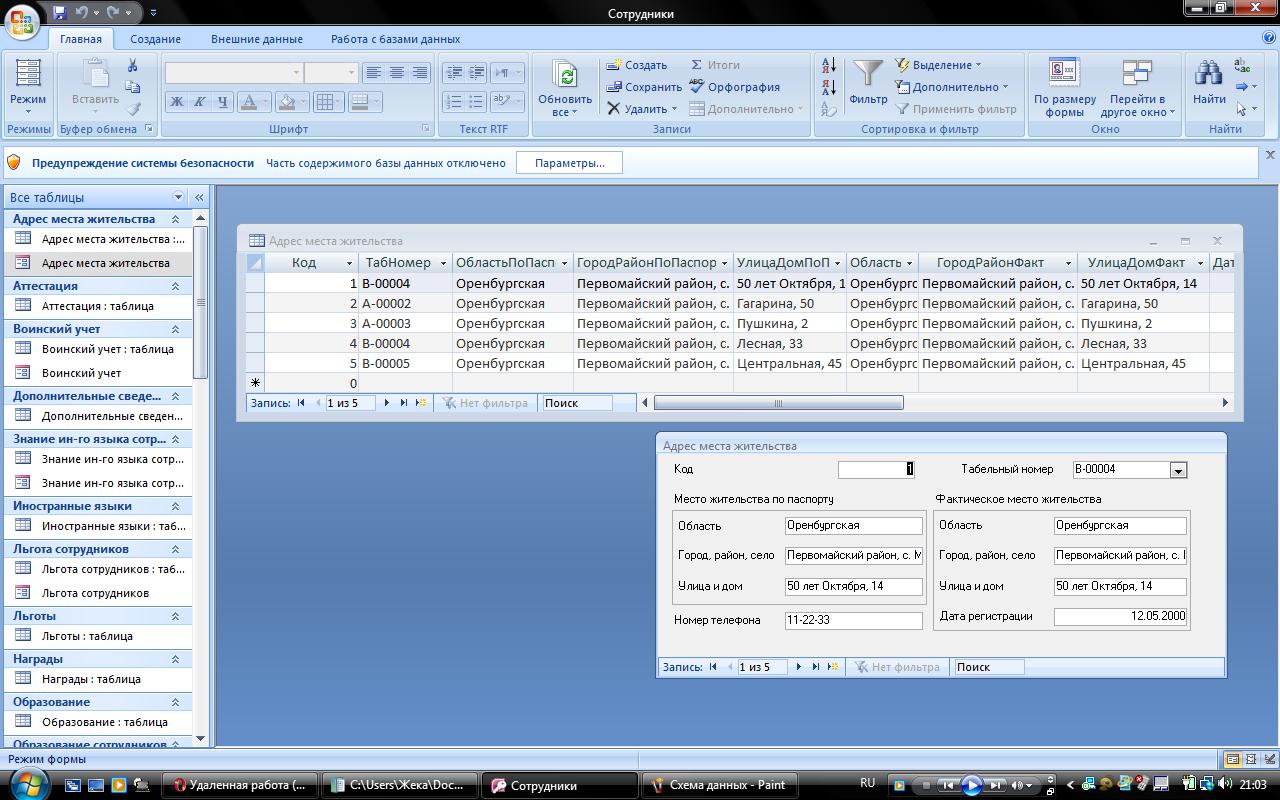The image size is (1280, 800).
Task: Open fill color bucket picker
Action: tap(304, 101)
